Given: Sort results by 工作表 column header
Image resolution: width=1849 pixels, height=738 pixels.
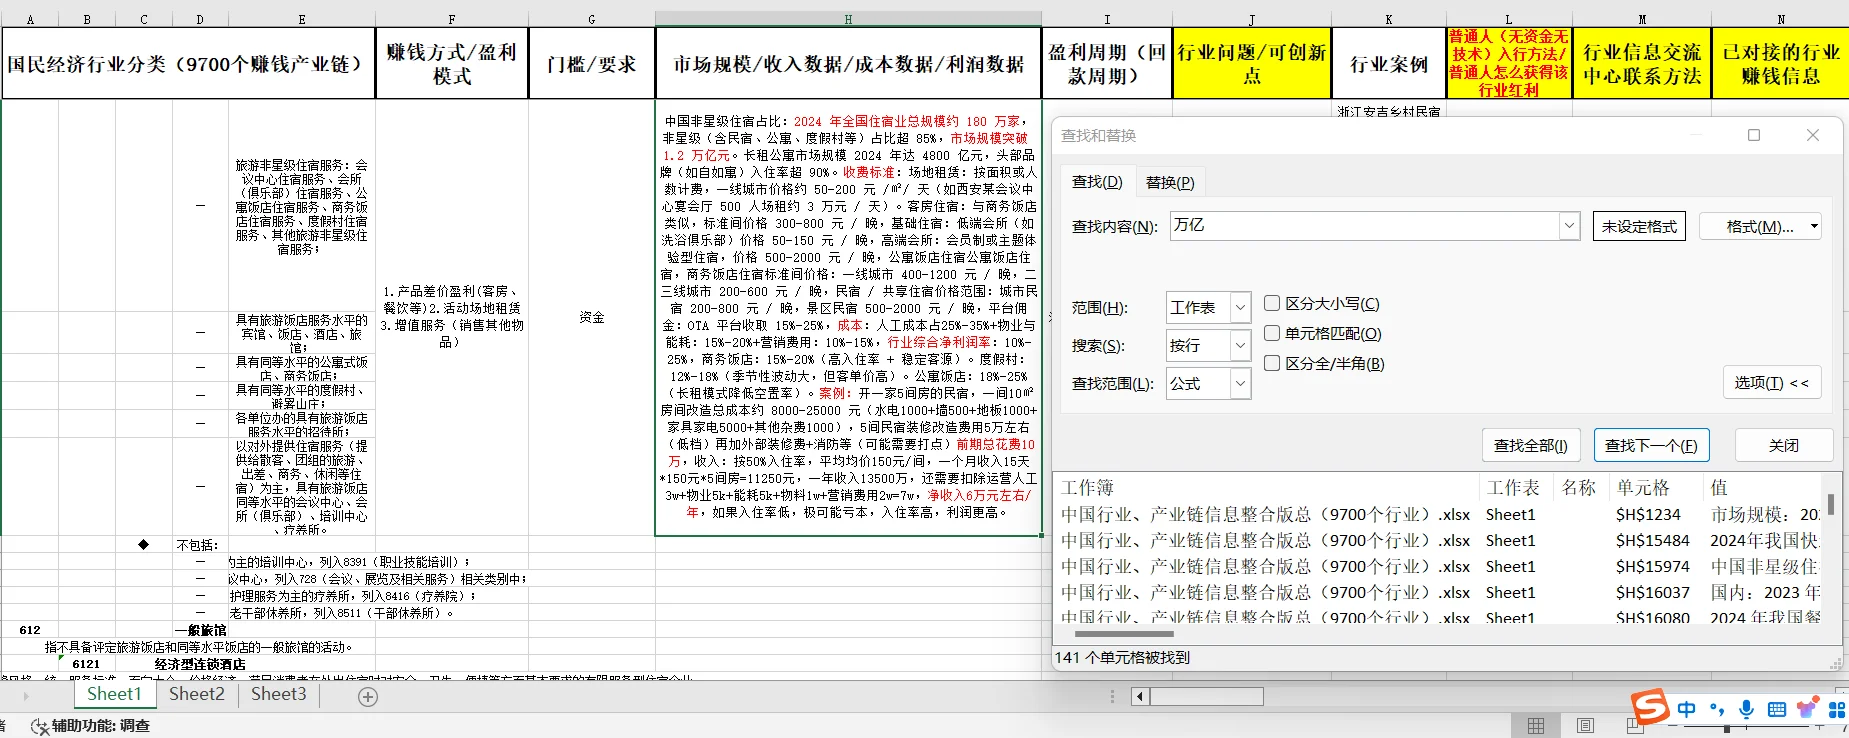Looking at the screenshot, I should (x=1517, y=488).
